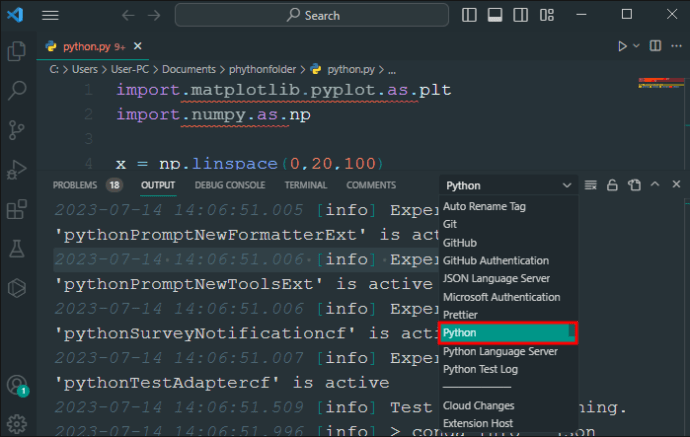Open editor More Actions ellipsis
Screen dimensions: 690x437
coord(676,46)
